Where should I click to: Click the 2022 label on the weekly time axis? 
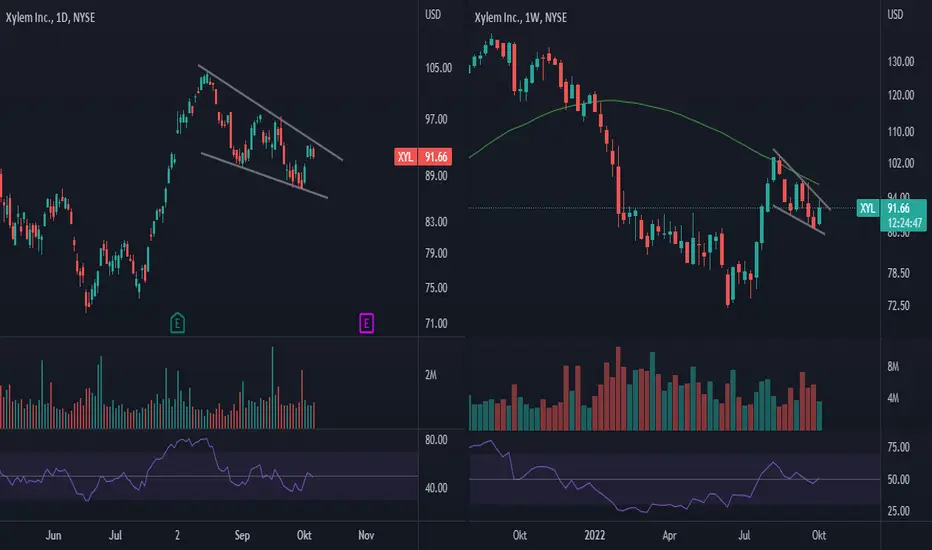coord(594,535)
